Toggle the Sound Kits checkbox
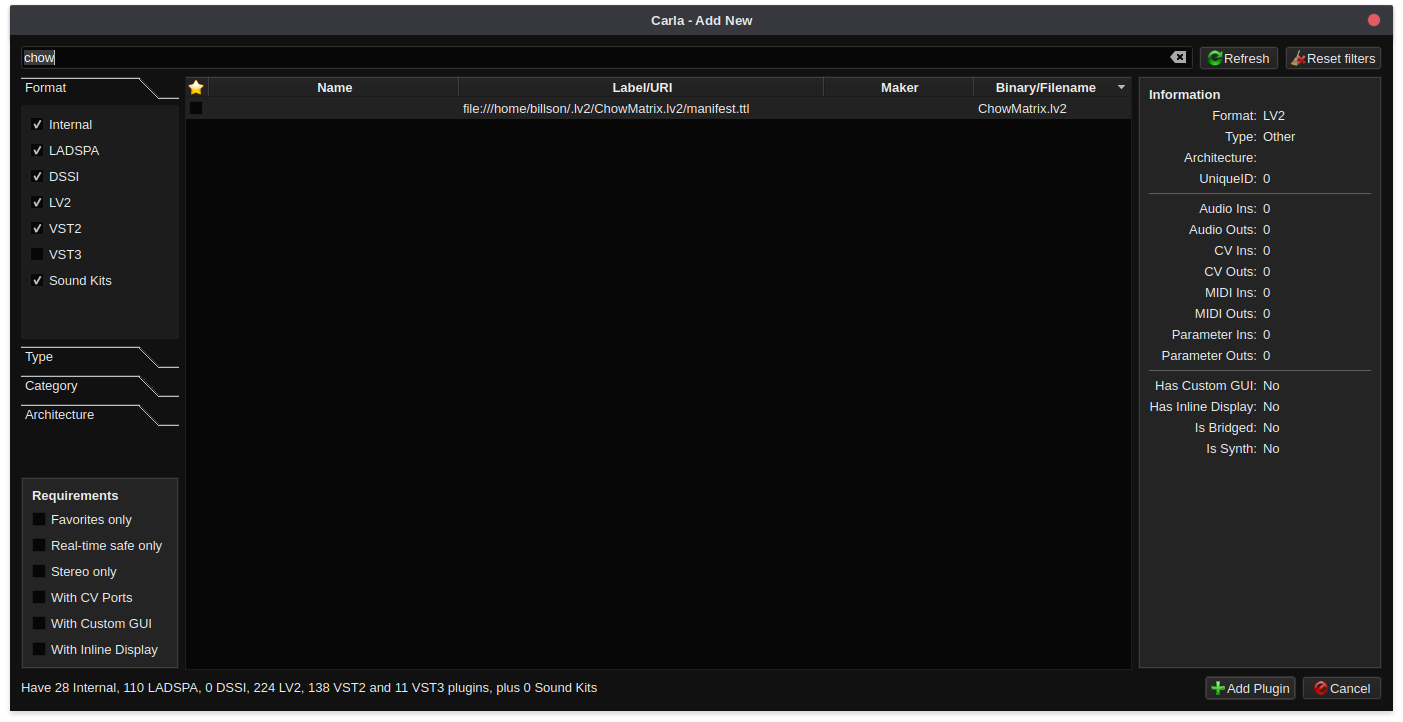Image resolution: width=1403 pixels, height=722 pixels. point(37,281)
